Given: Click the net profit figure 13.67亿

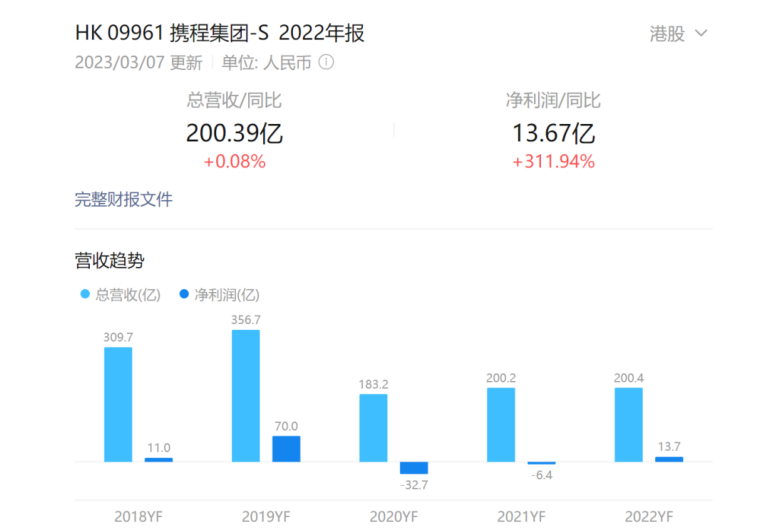Looking at the screenshot, I should tap(553, 132).
